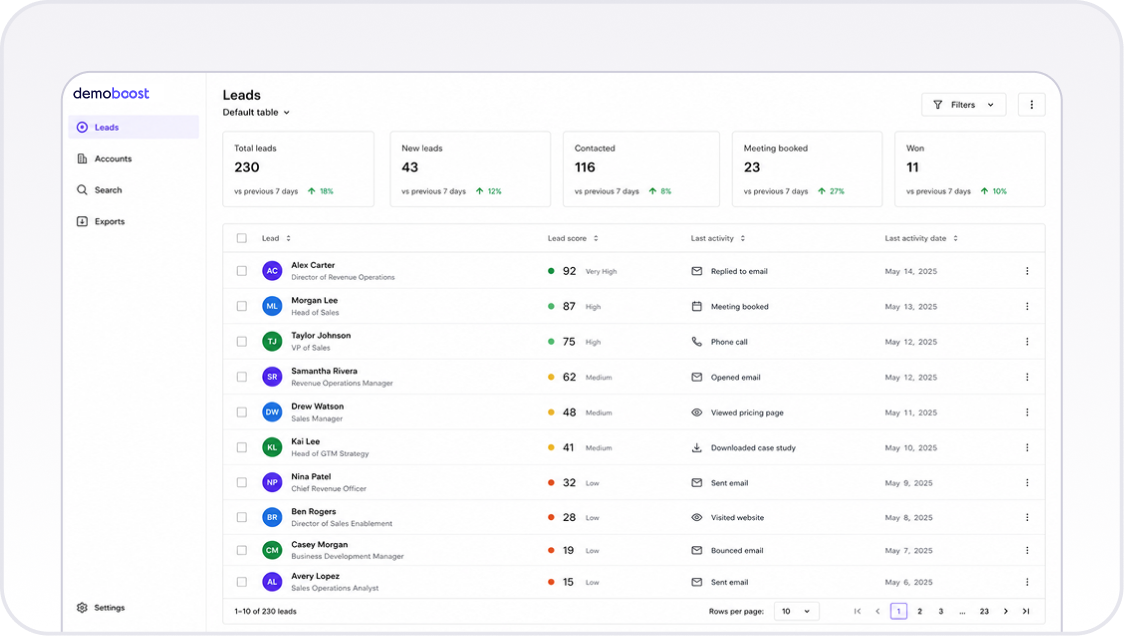
Task: Click the Sent email activity for Nina Patel
Action: pyautogui.click(x=729, y=483)
